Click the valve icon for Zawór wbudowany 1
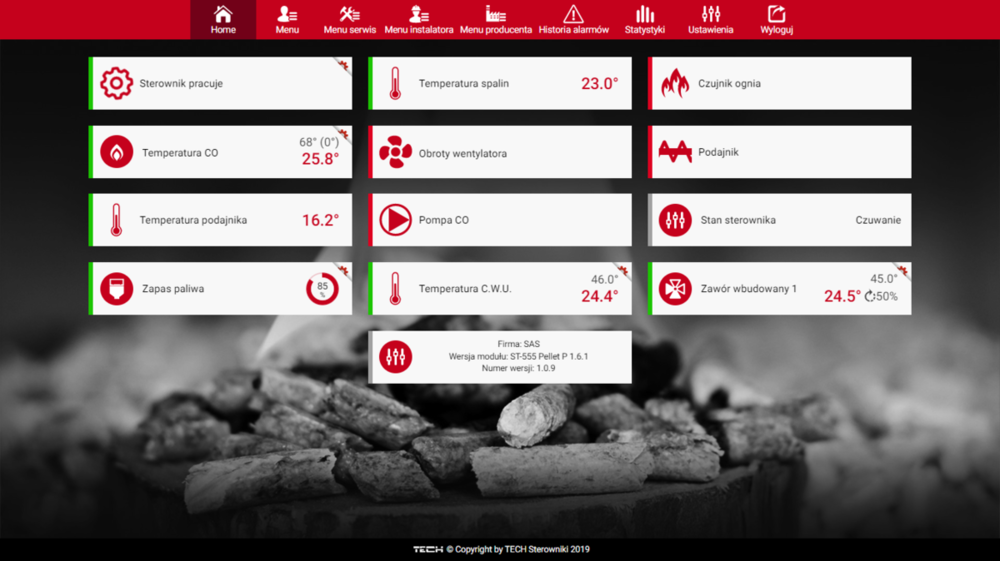The width and height of the screenshot is (1000, 561). (675, 289)
